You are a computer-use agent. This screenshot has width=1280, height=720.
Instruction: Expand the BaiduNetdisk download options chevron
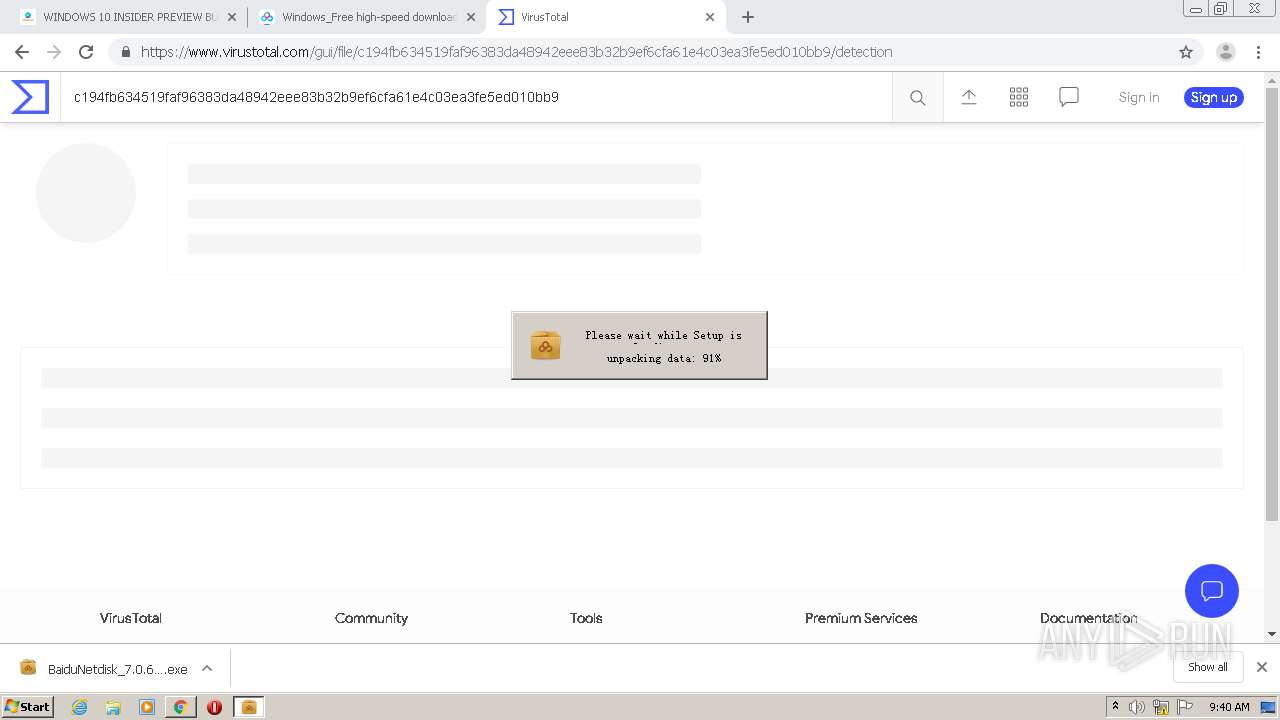(207, 668)
